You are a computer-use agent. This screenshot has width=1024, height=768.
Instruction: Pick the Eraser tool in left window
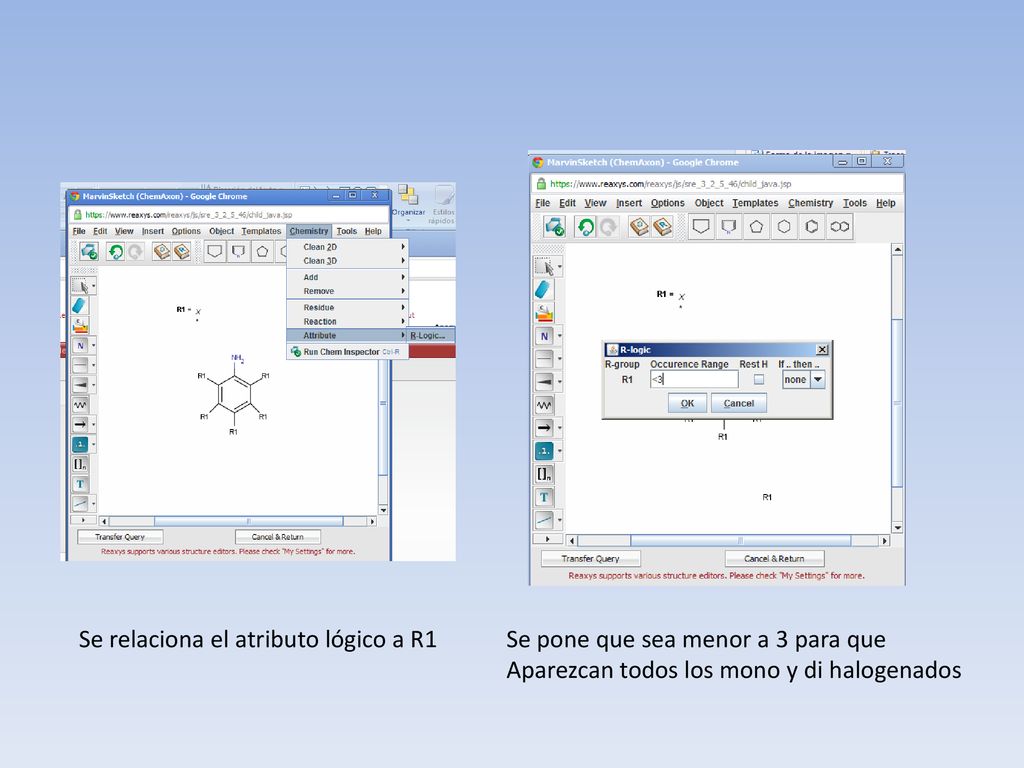tap(80, 305)
